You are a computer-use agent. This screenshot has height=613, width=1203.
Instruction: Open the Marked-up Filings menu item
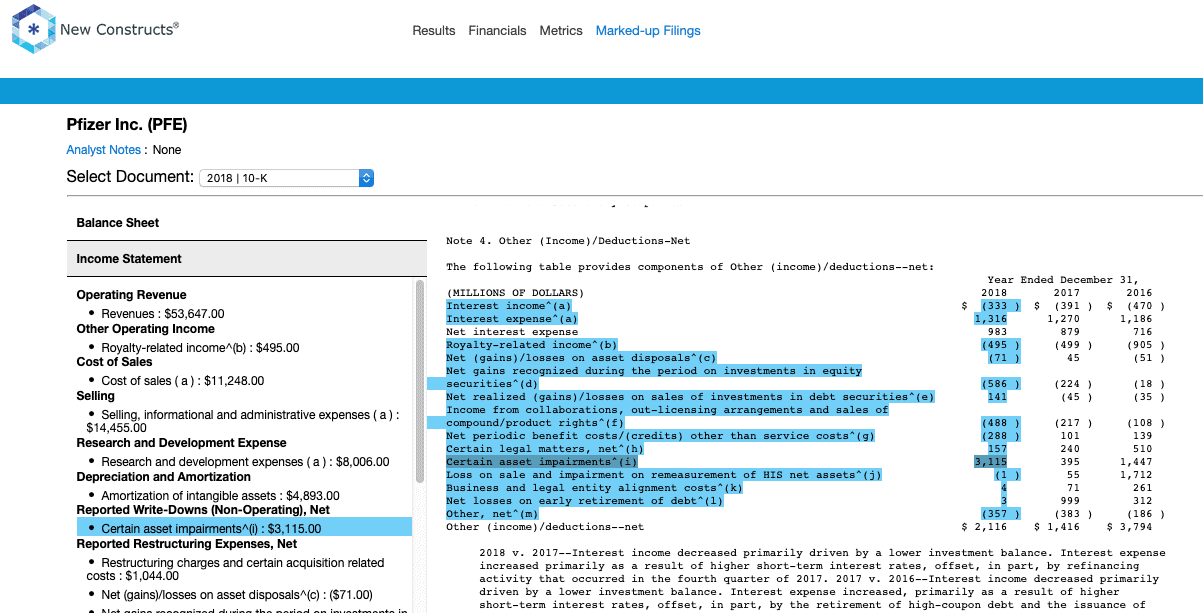648,31
